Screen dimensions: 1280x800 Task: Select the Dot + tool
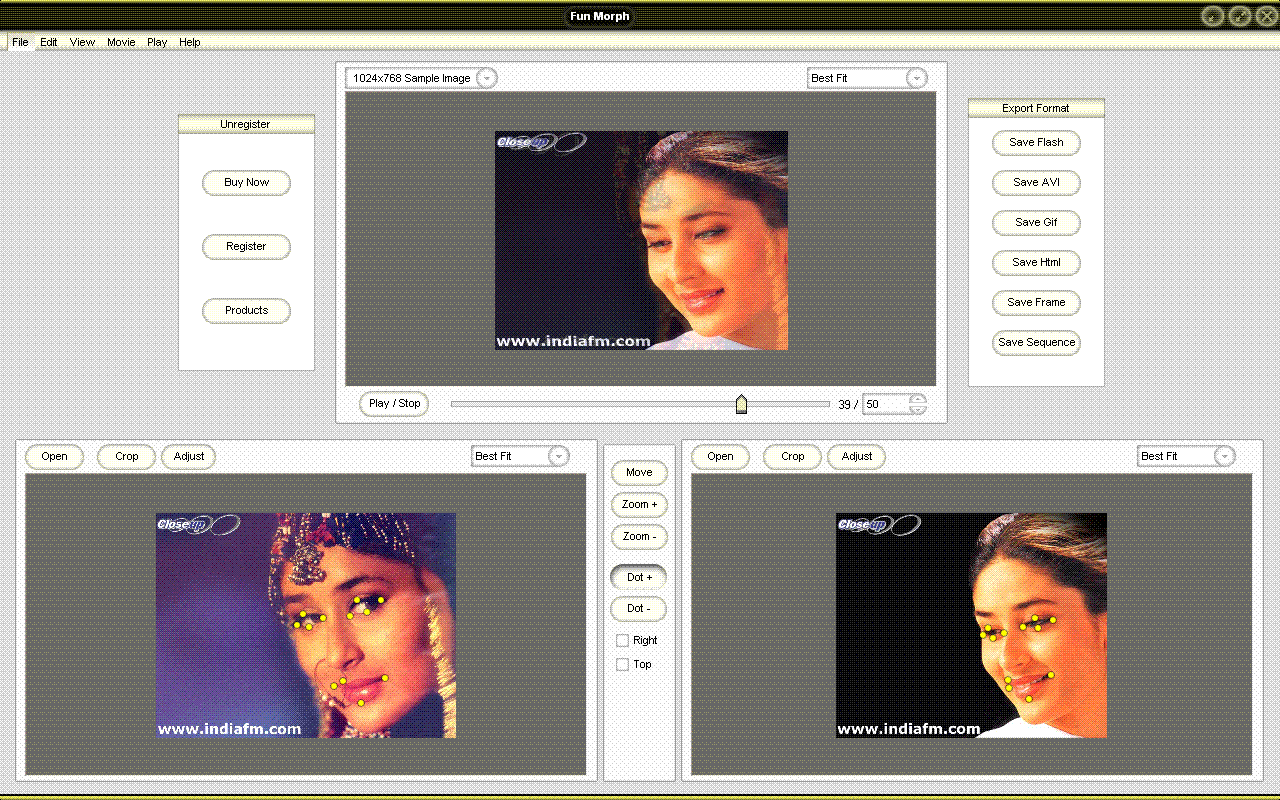point(639,577)
